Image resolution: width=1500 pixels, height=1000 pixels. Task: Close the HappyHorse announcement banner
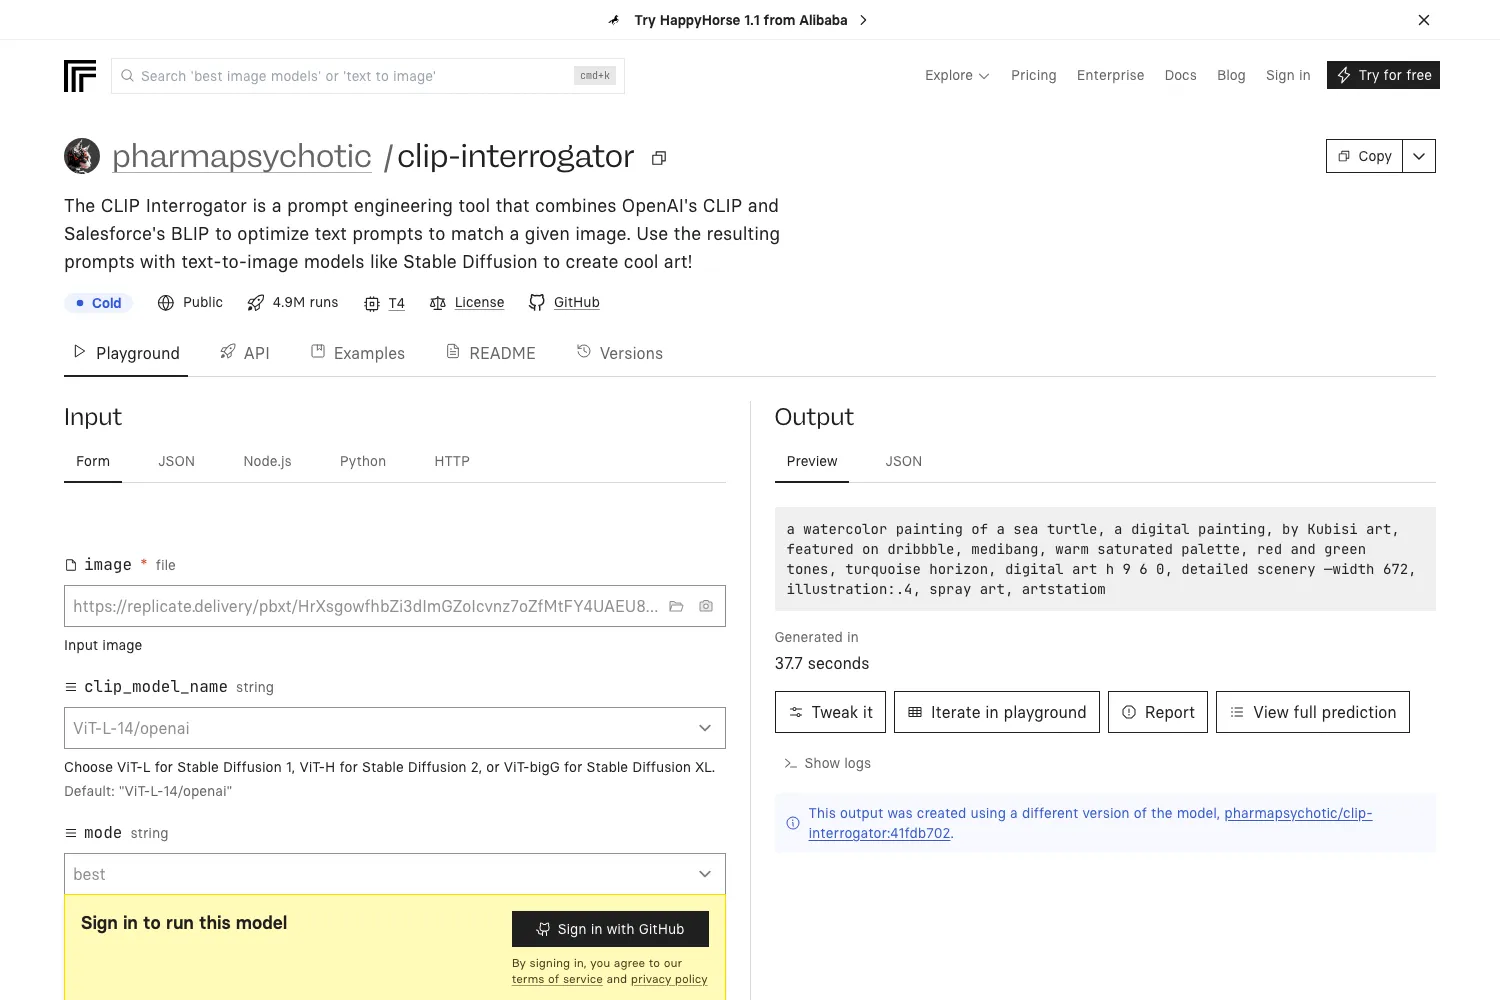tap(1424, 20)
